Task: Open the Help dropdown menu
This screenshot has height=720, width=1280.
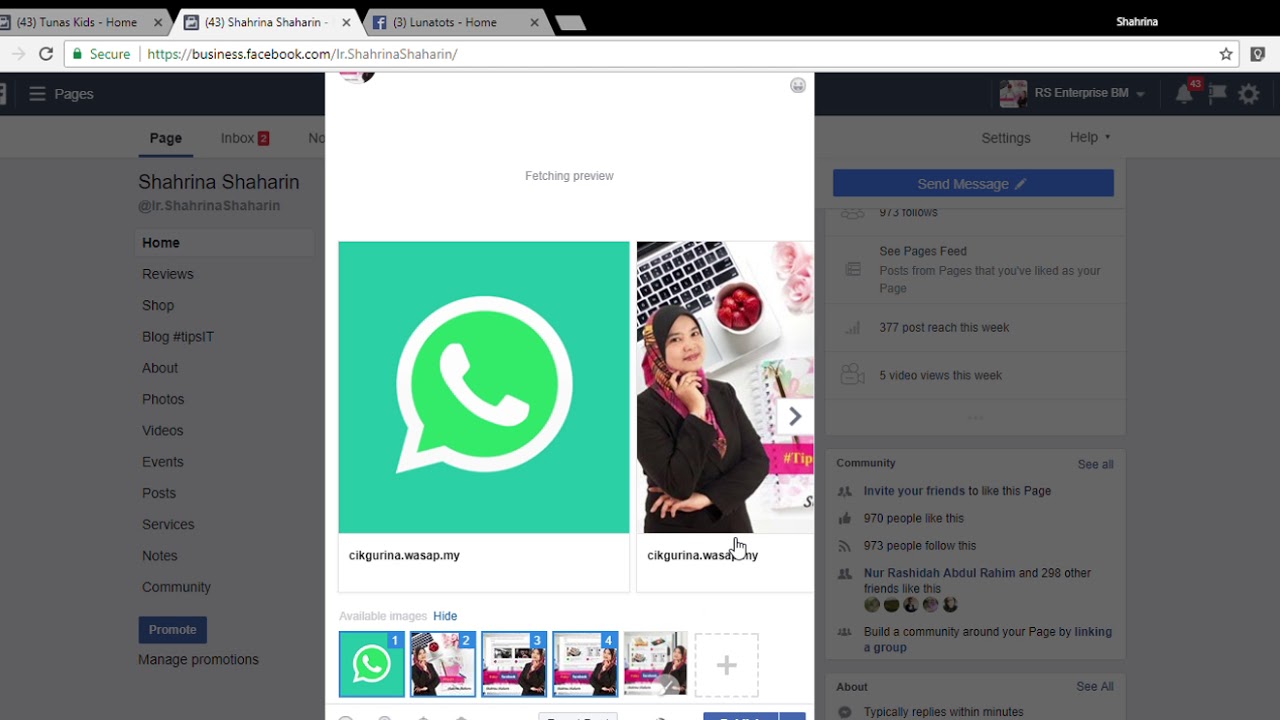Action: (1090, 137)
